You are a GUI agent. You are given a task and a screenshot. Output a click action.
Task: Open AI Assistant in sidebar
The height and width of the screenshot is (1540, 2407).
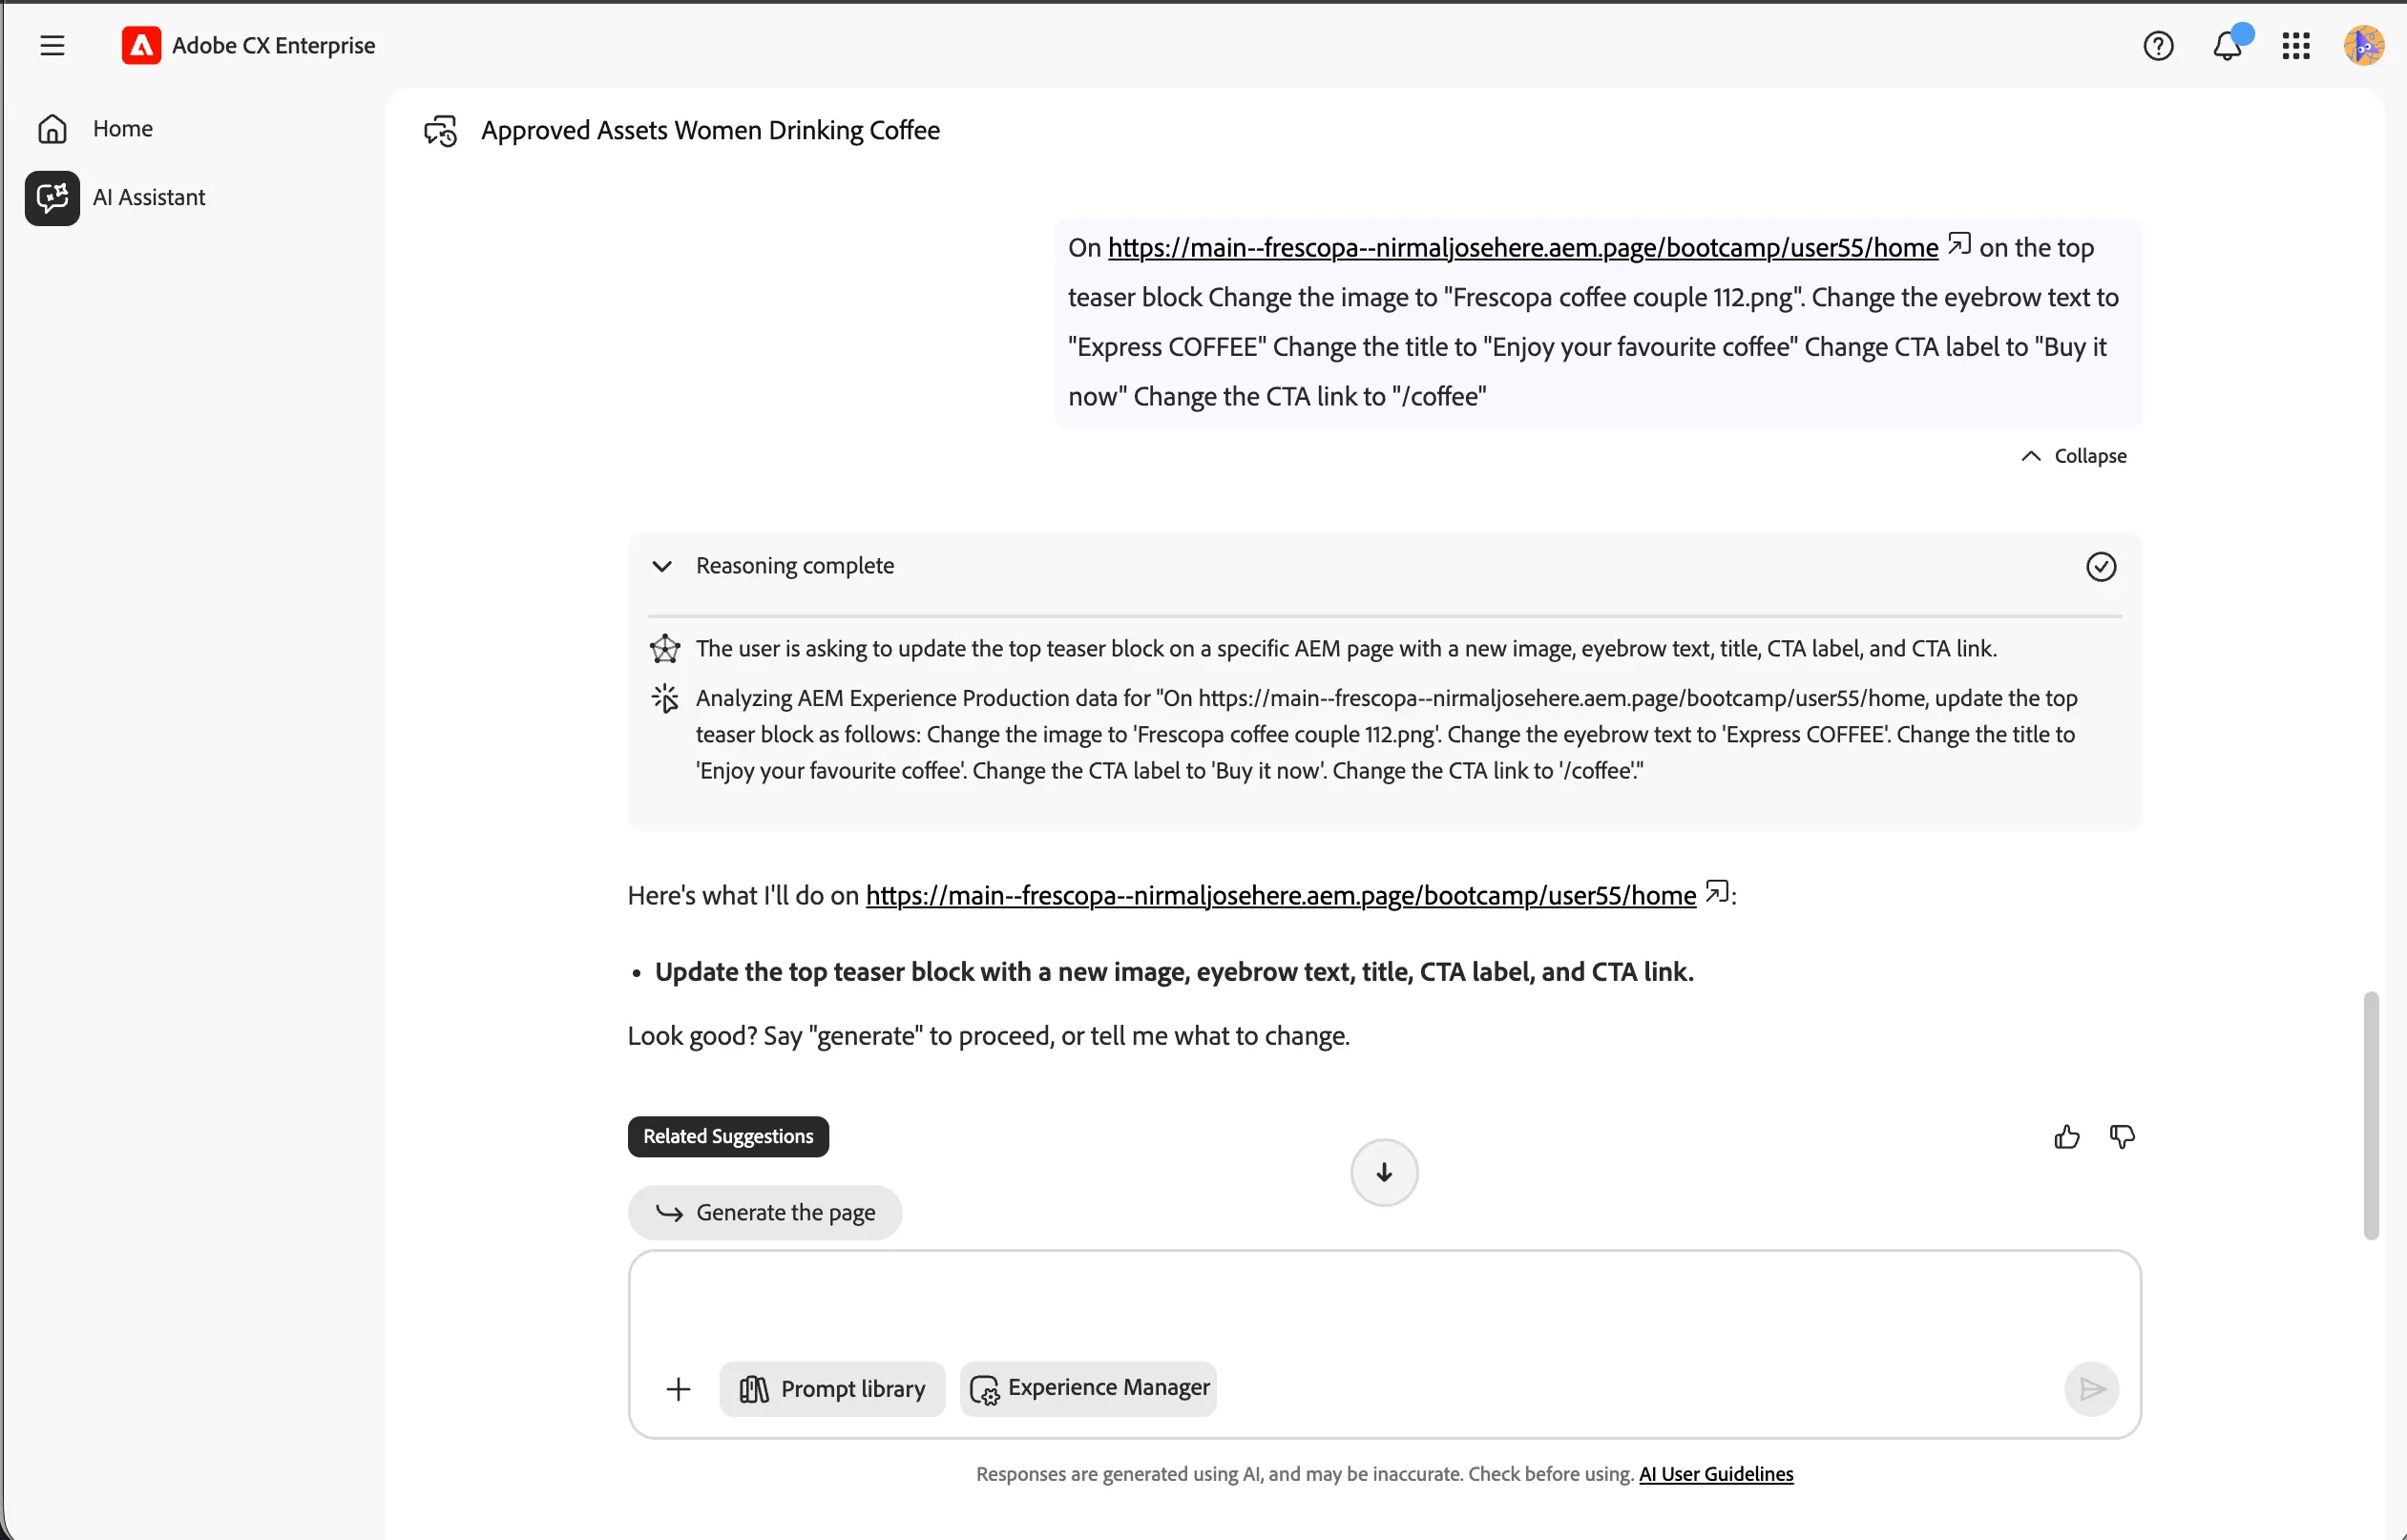116,198
